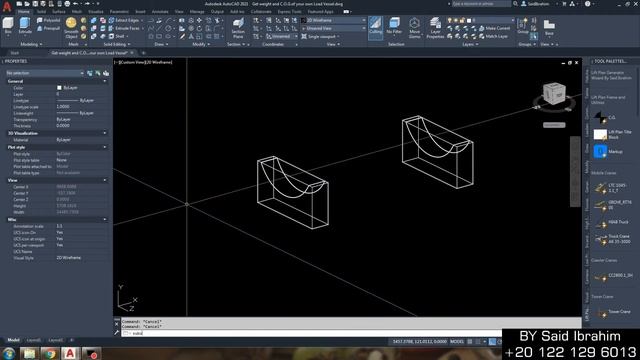
Task: Expand the Modeling panel flyout
Action: coord(31,44)
